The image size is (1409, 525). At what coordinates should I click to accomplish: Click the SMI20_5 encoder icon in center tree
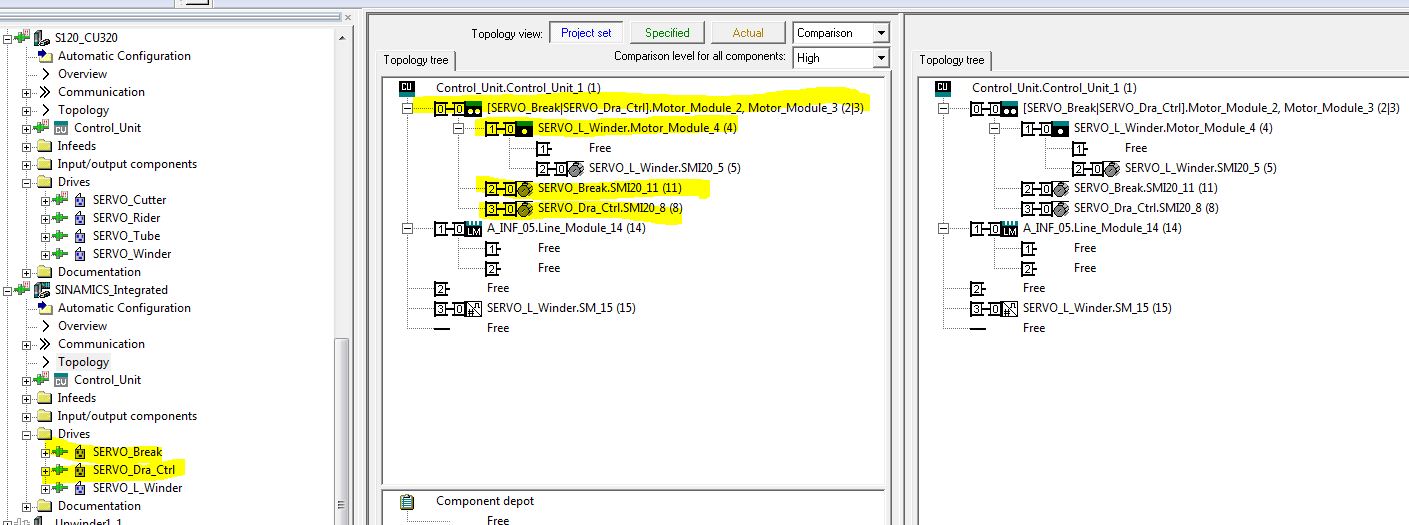[575, 168]
